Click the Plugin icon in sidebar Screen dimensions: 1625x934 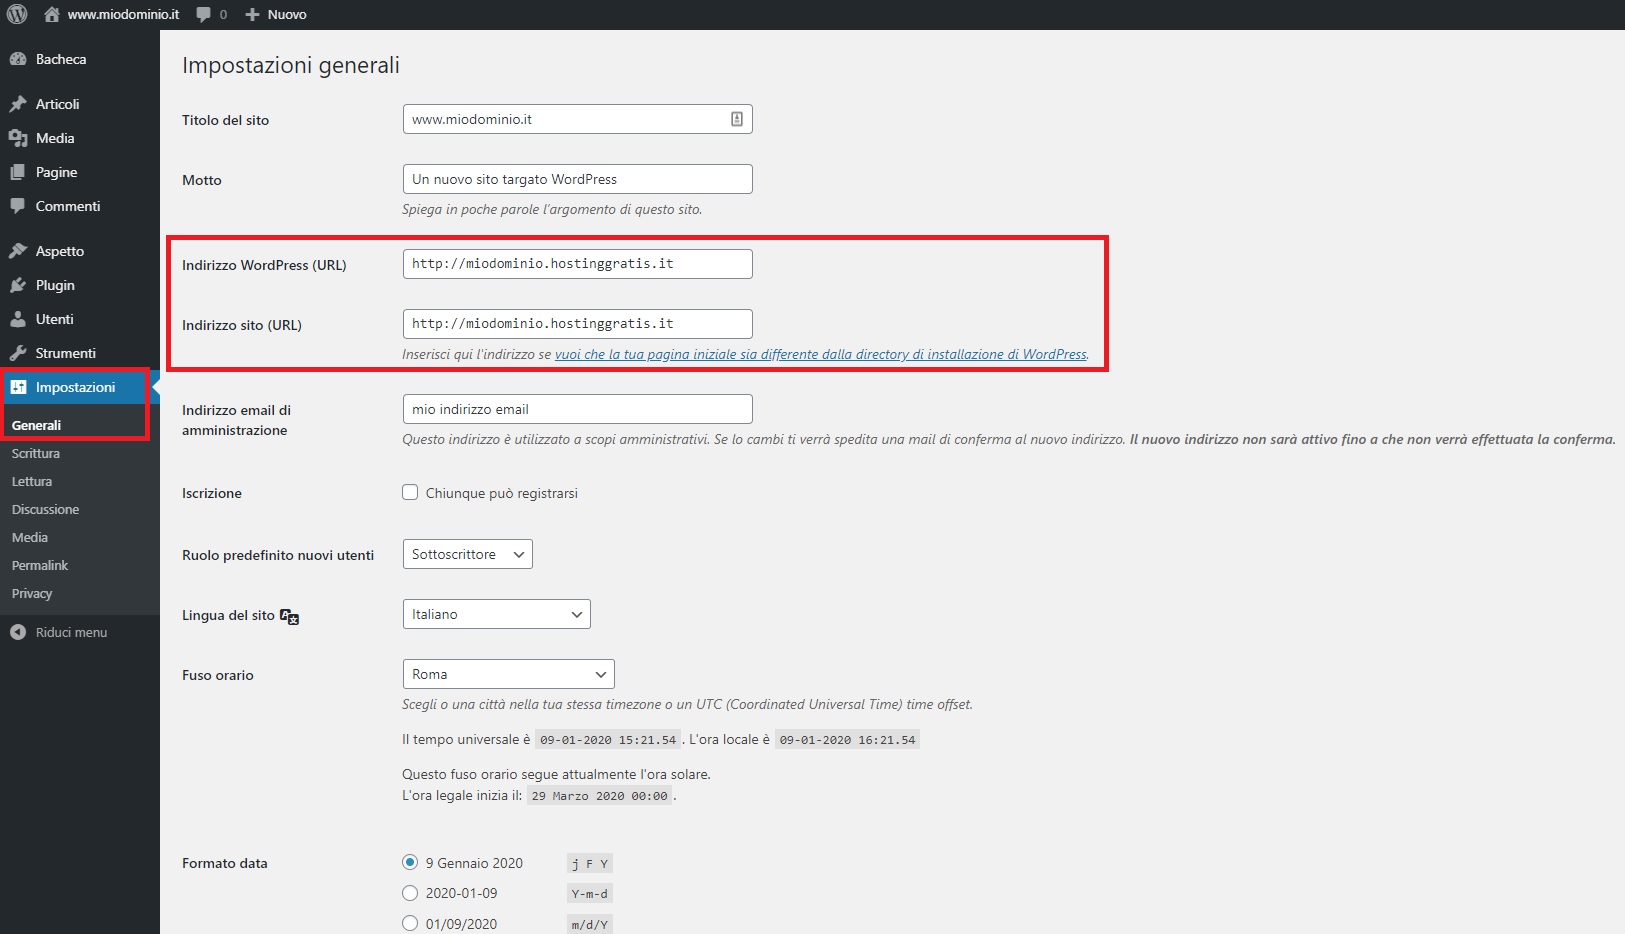(x=18, y=285)
